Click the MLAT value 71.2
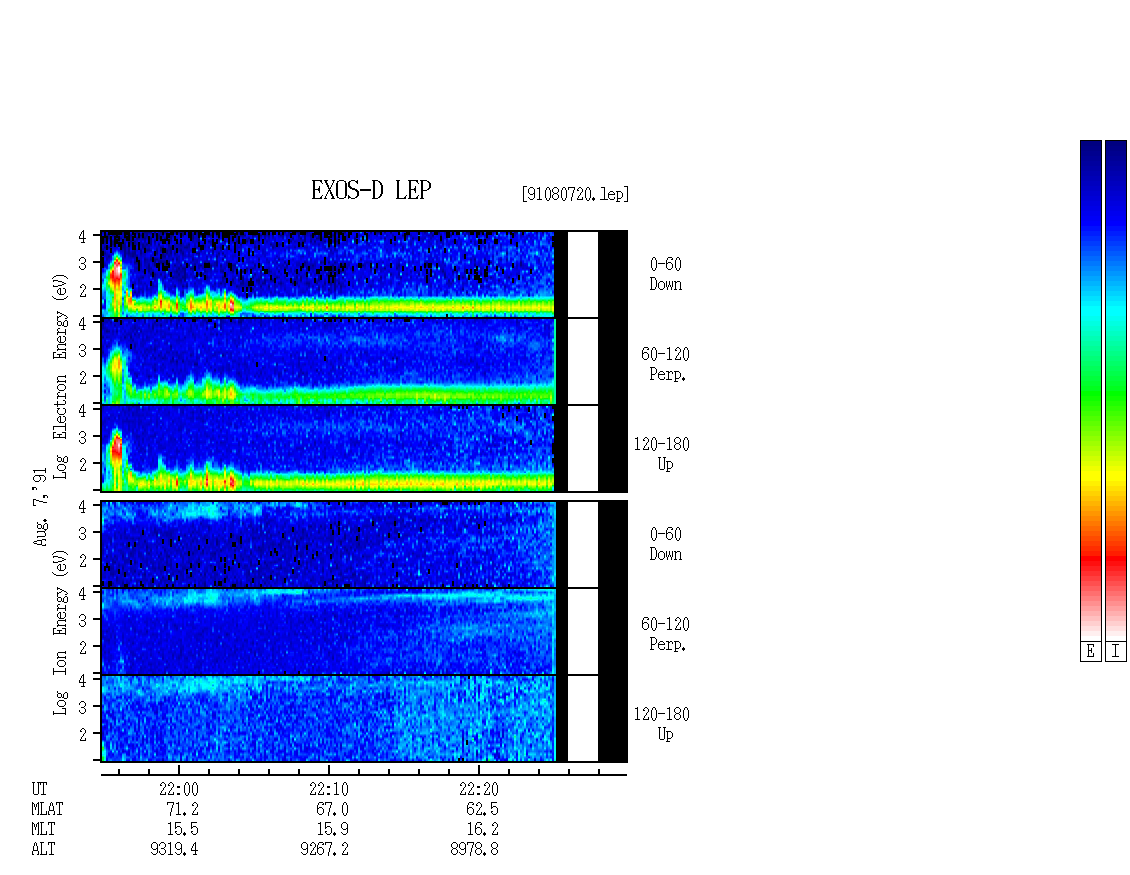This screenshot has width=1130, height=875. click(x=182, y=809)
